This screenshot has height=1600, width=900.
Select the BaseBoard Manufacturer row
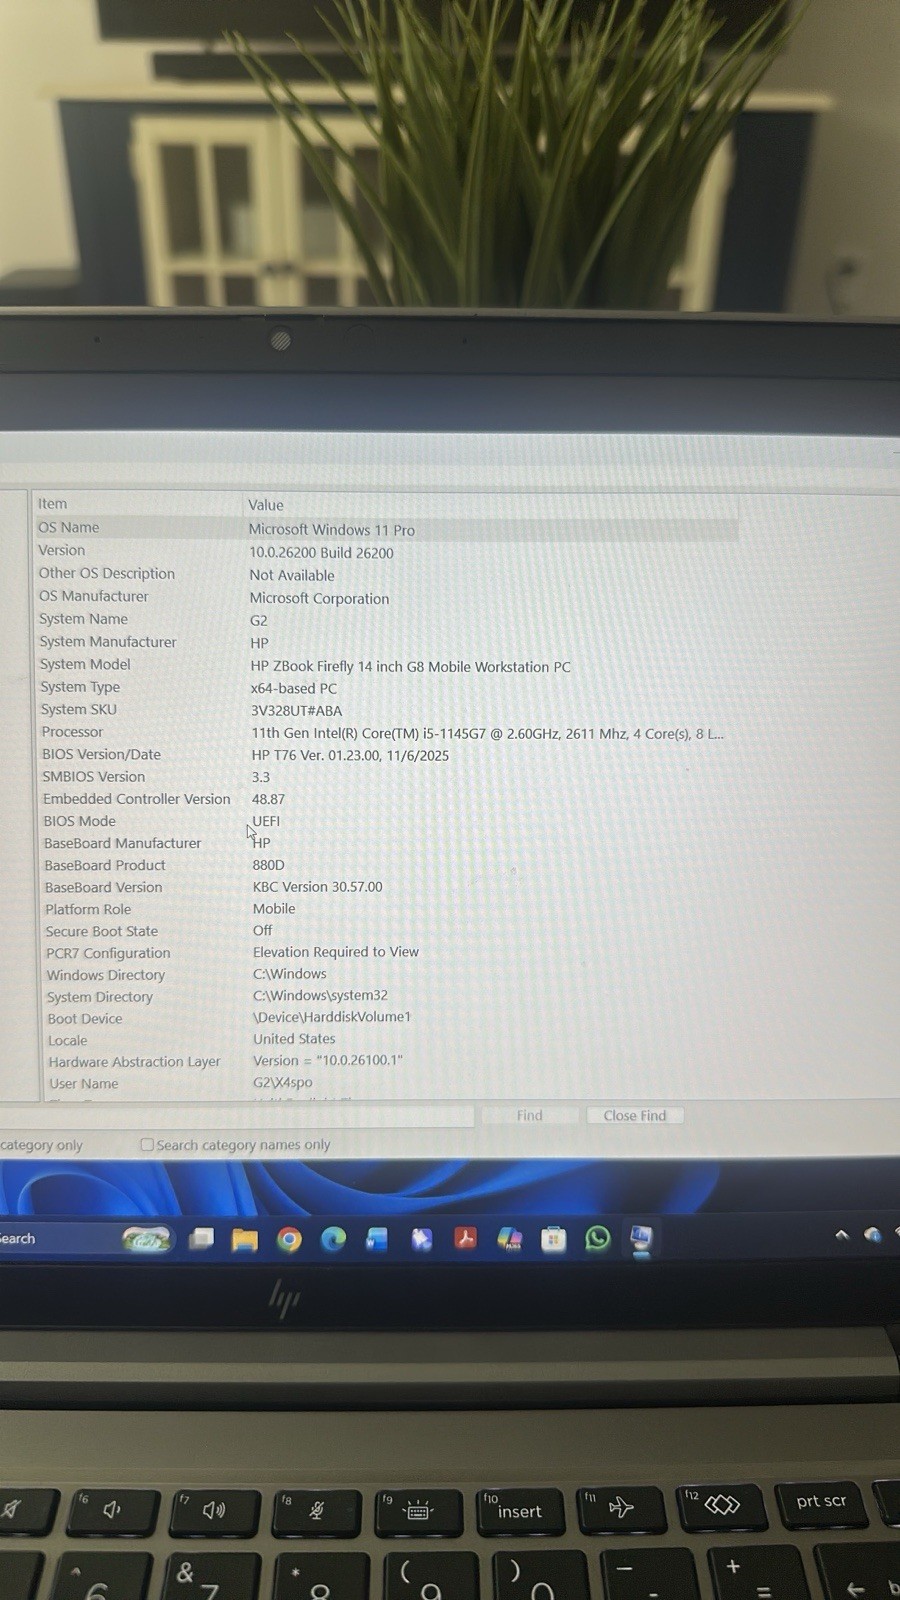pyautogui.click(x=386, y=843)
